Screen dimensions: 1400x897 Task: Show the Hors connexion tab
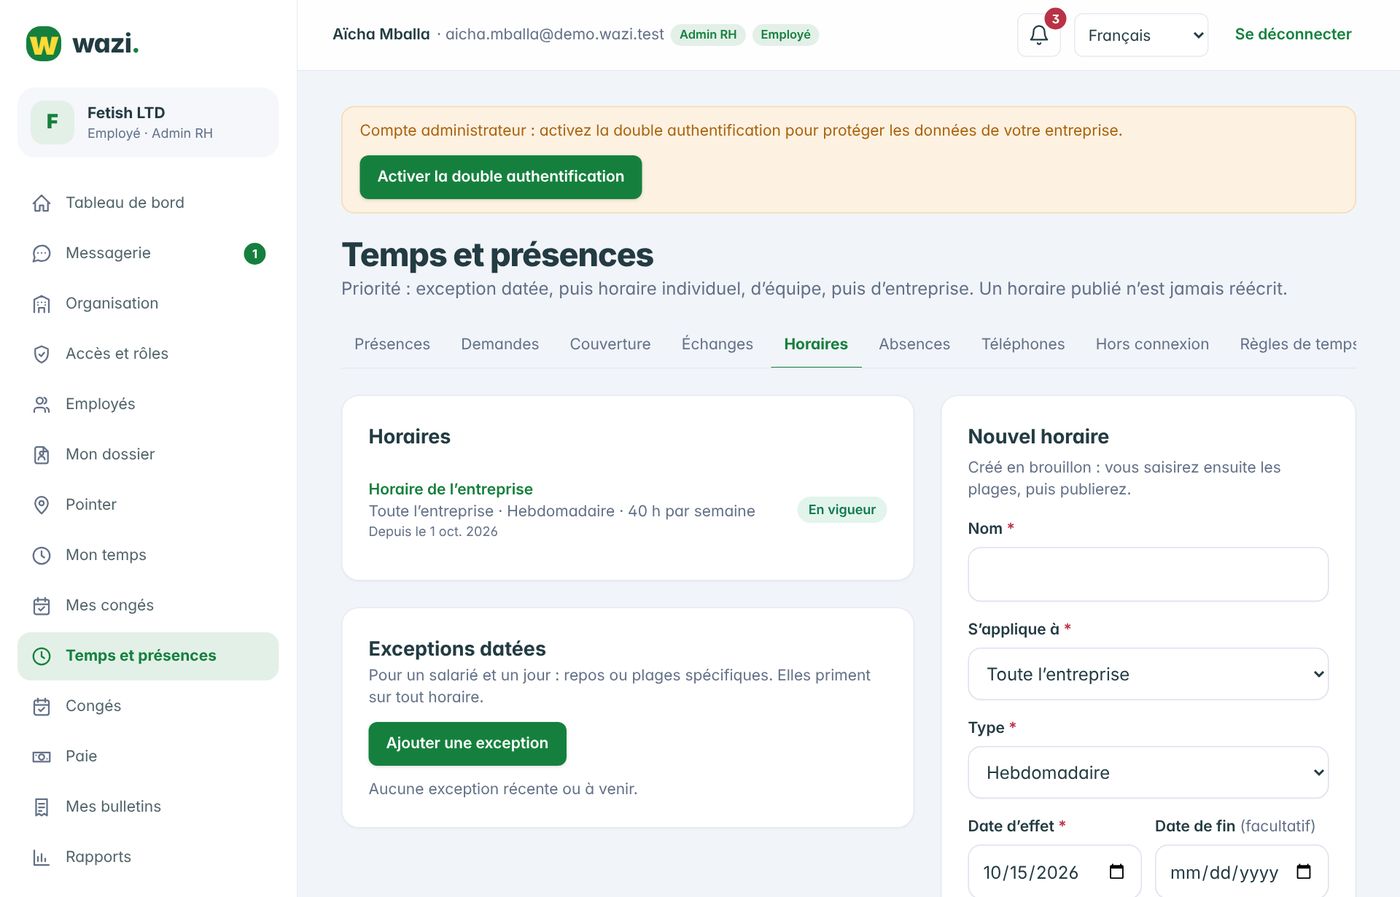tap(1152, 344)
